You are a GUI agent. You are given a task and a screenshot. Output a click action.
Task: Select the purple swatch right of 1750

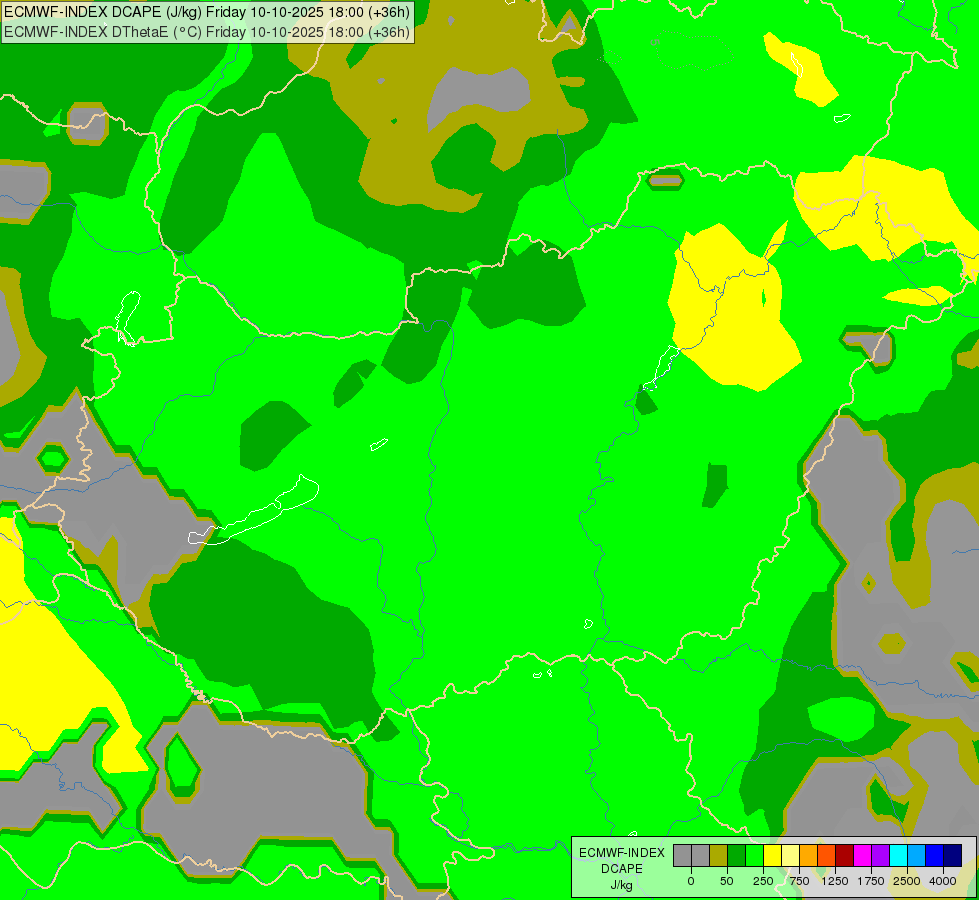coord(880,855)
